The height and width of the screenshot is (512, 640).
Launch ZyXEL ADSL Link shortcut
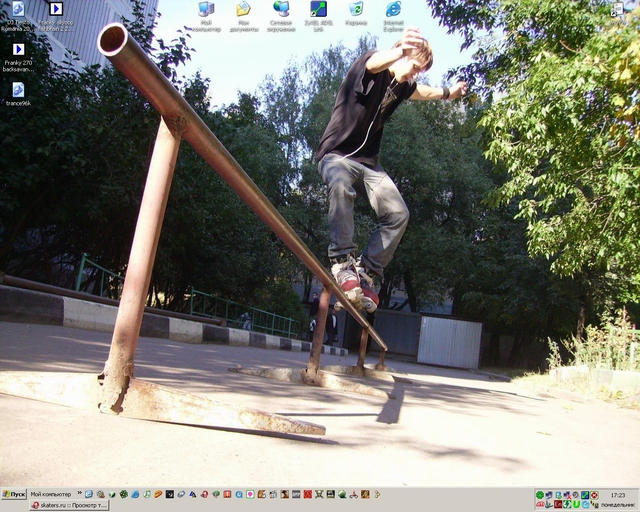(x=318, y=10)
